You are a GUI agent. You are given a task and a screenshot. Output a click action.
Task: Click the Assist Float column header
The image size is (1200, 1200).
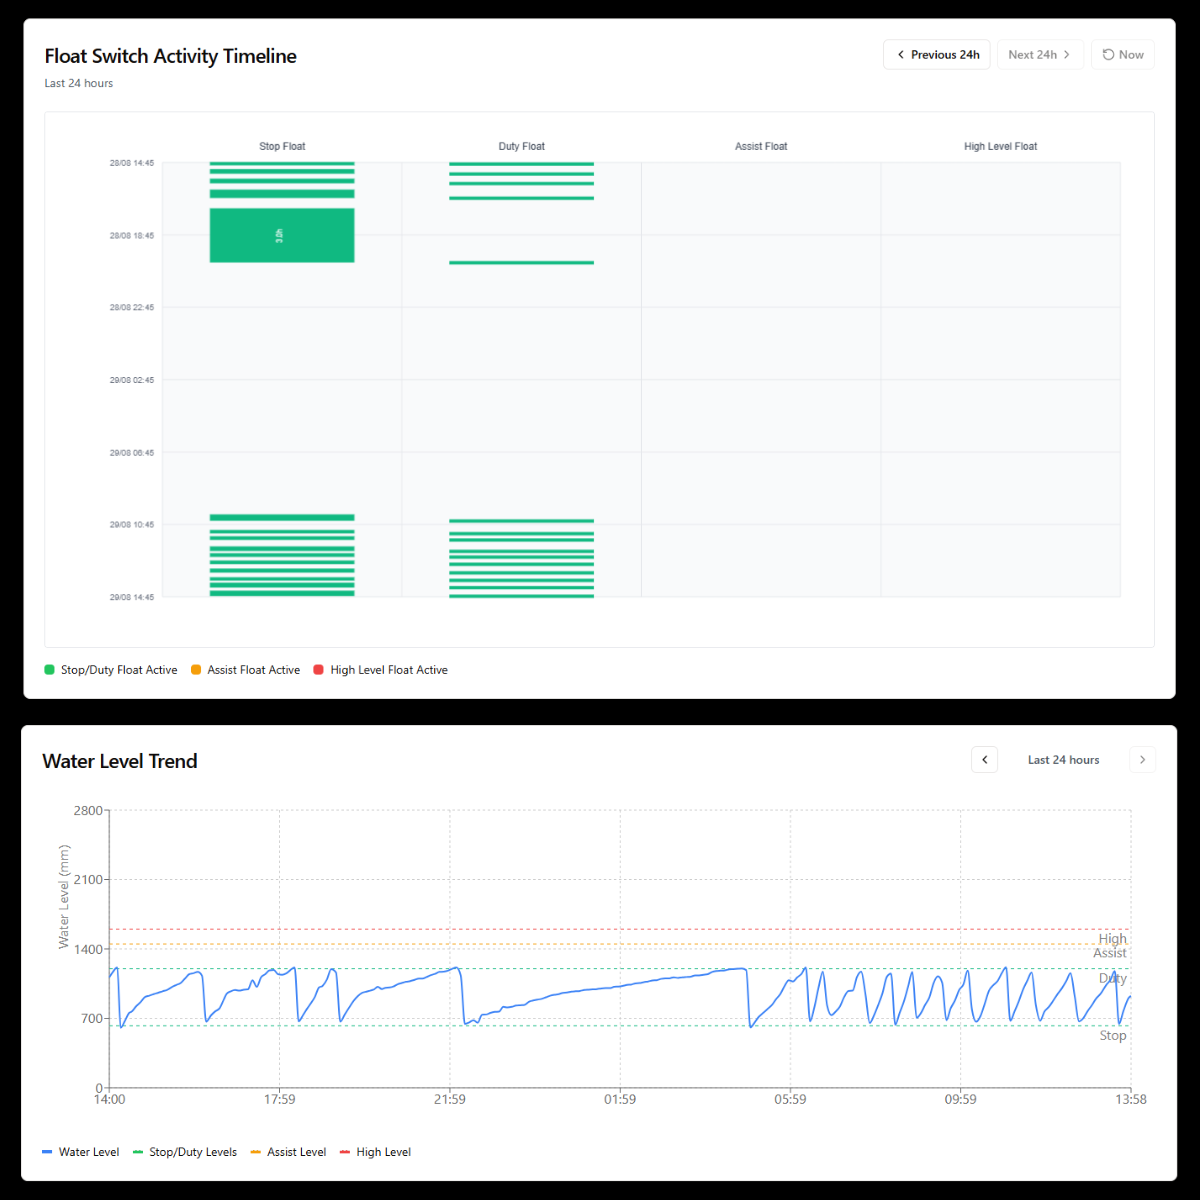761,146
